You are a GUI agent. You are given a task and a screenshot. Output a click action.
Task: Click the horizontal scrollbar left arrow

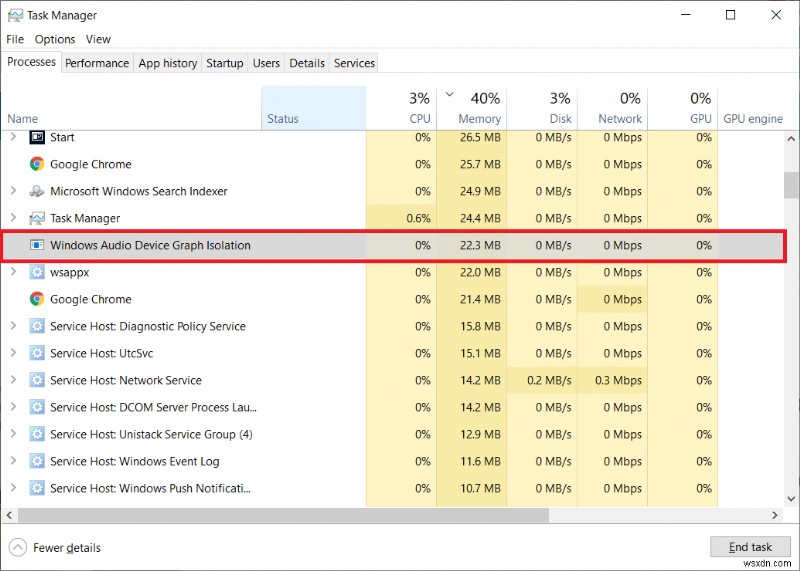pos(9,515)
